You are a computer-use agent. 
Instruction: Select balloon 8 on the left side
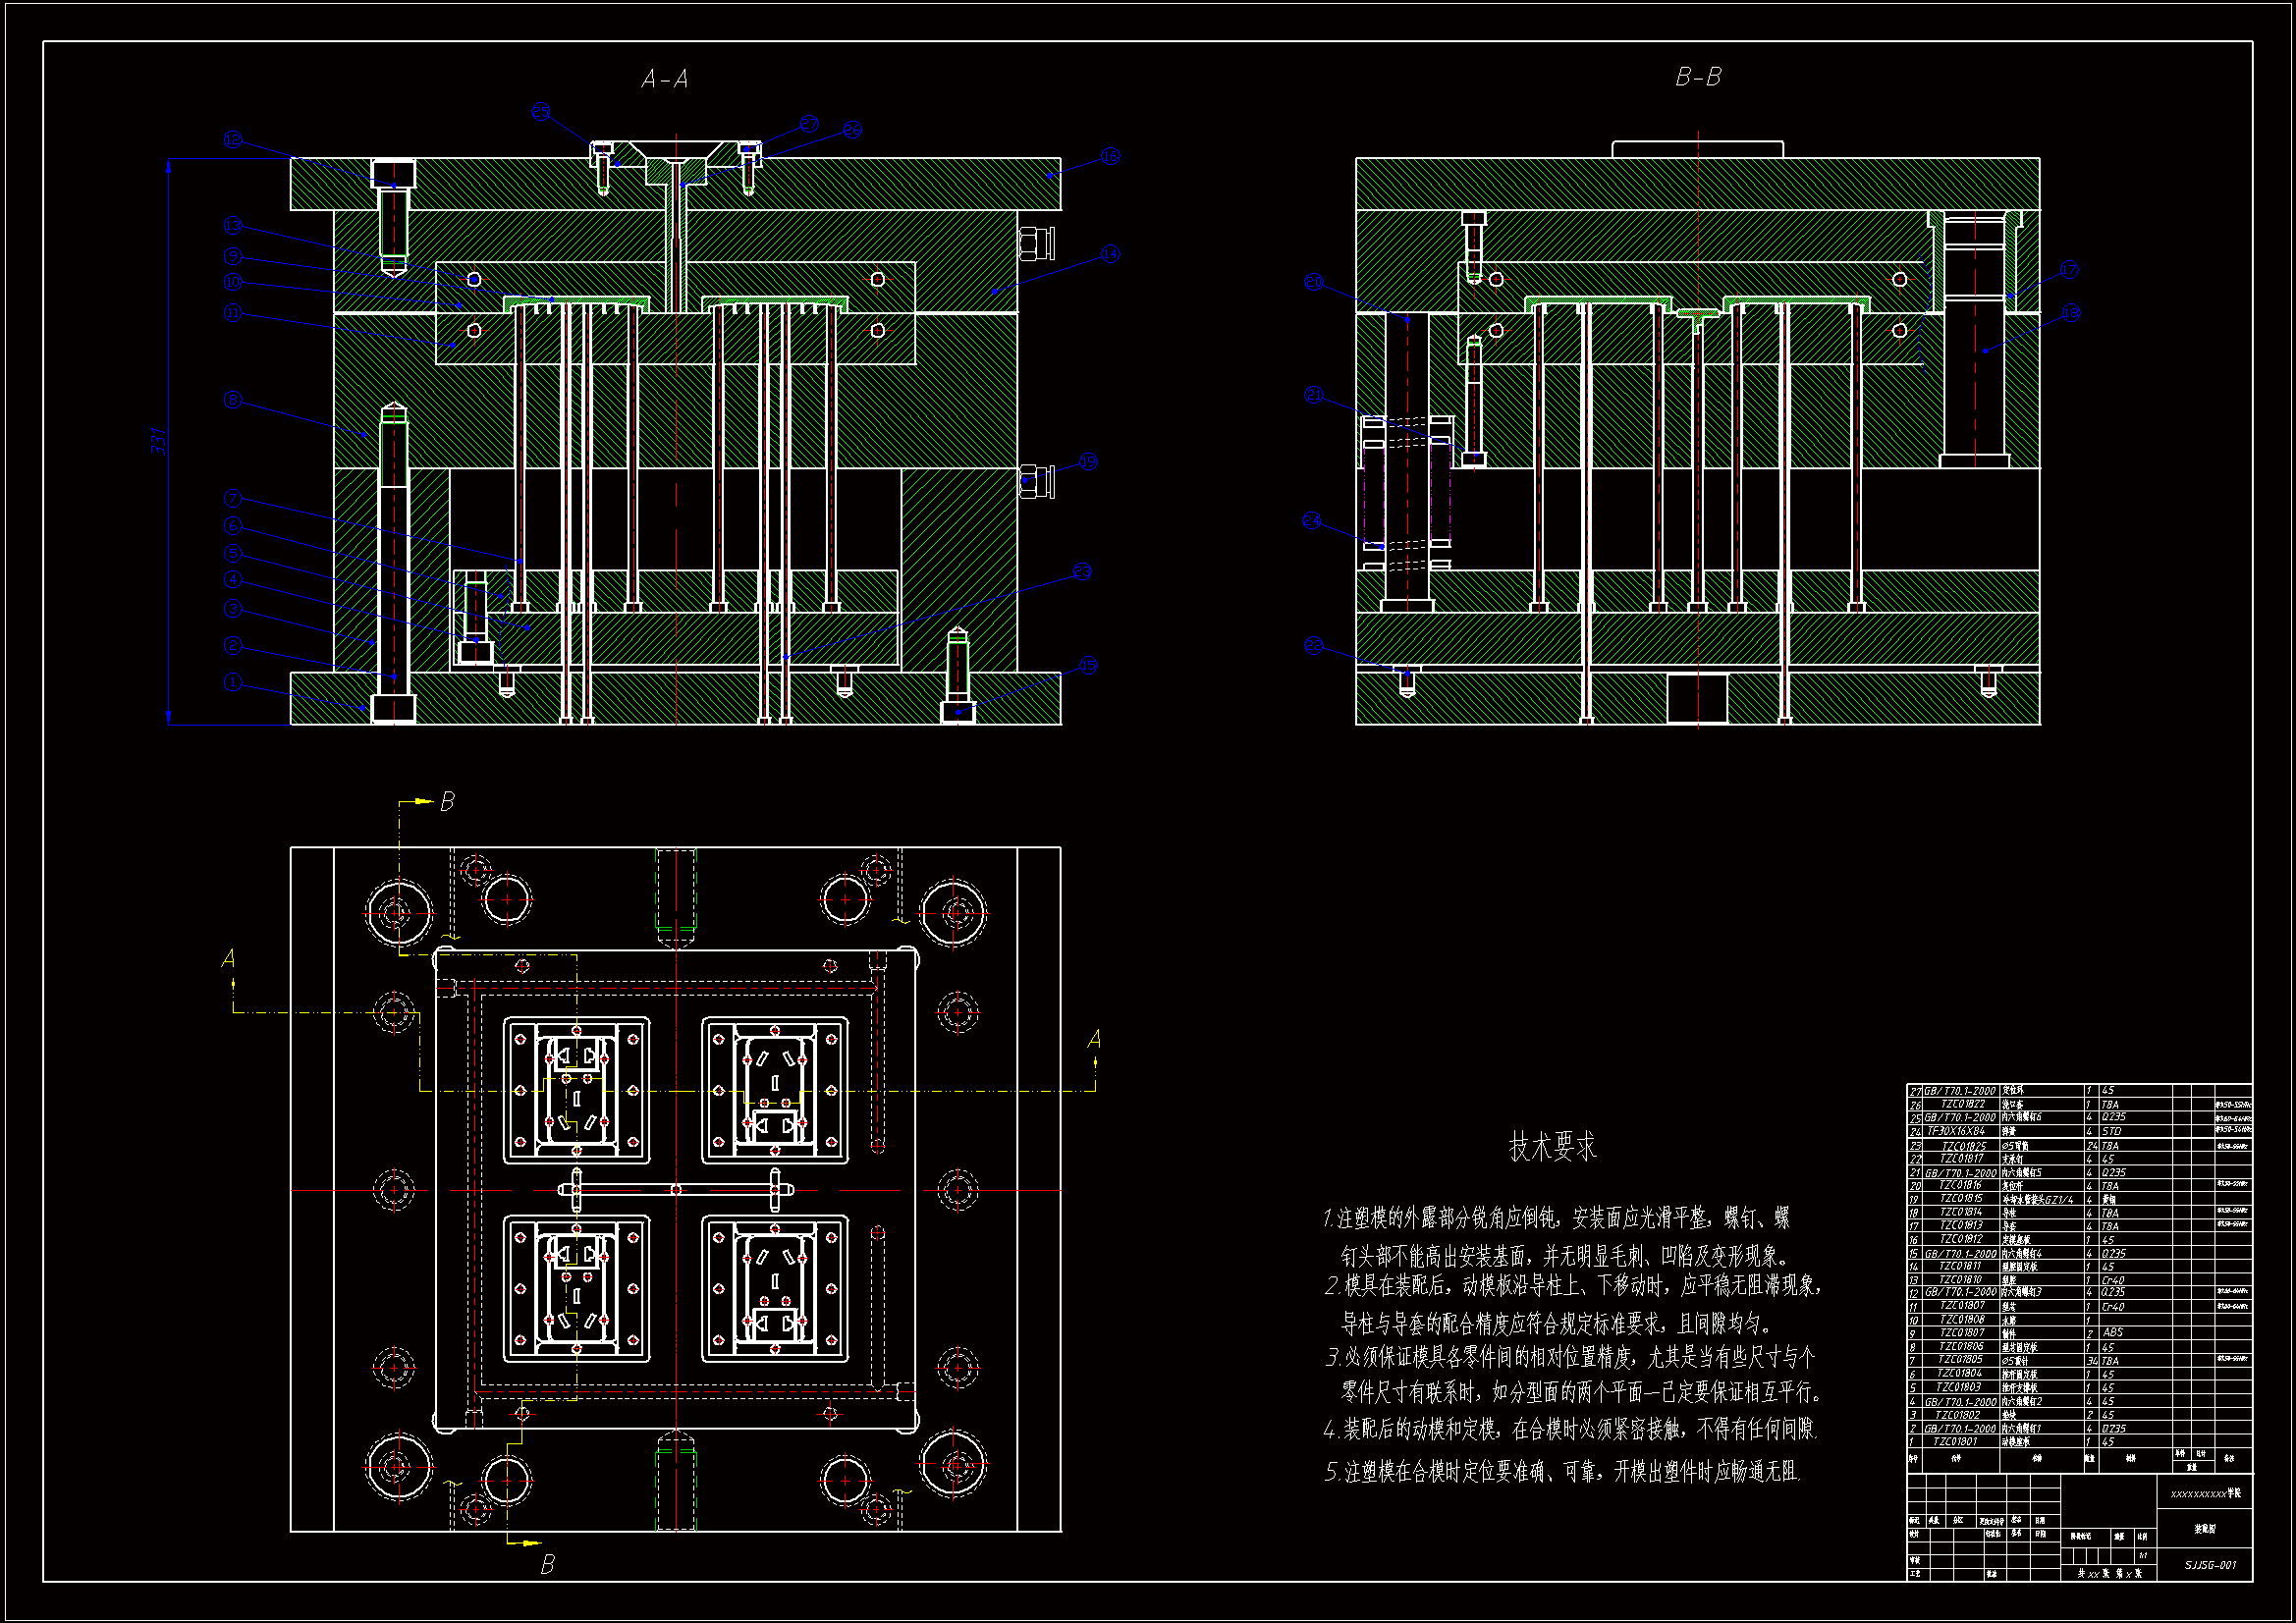pyautogui.click(x=233, y=400)
